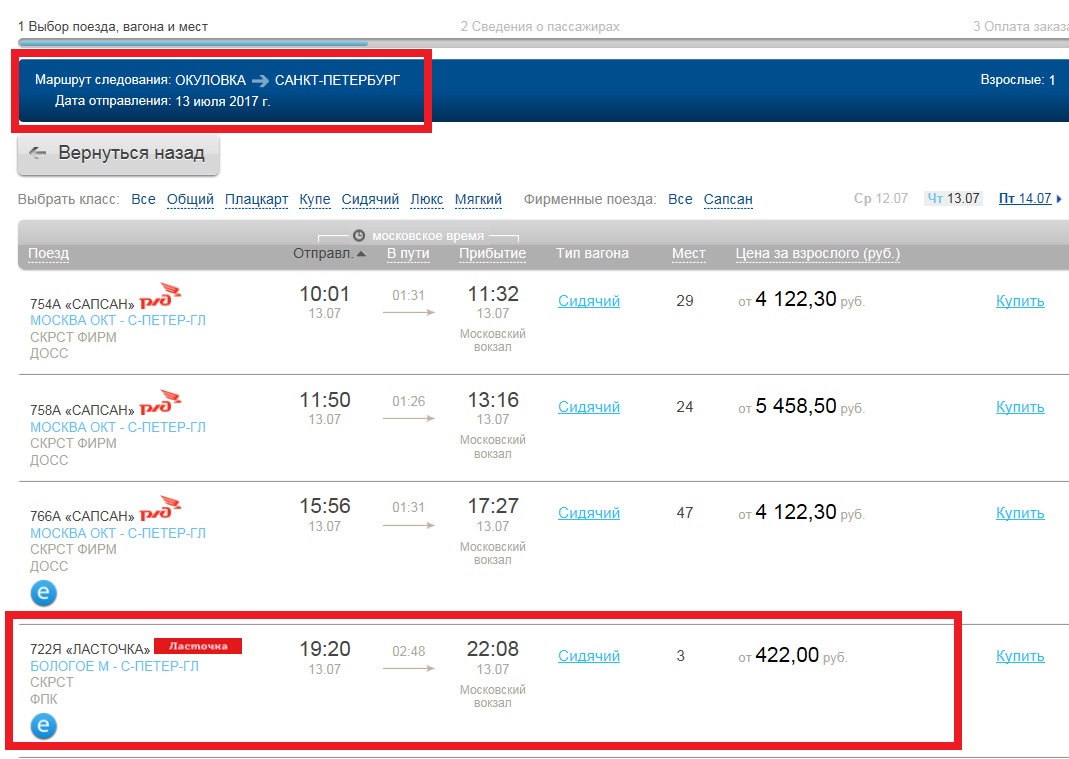Image resolution: width=1069 pixels, height=759 pixels.
Task: Click departure time 11:50
Action: [325, 400]
